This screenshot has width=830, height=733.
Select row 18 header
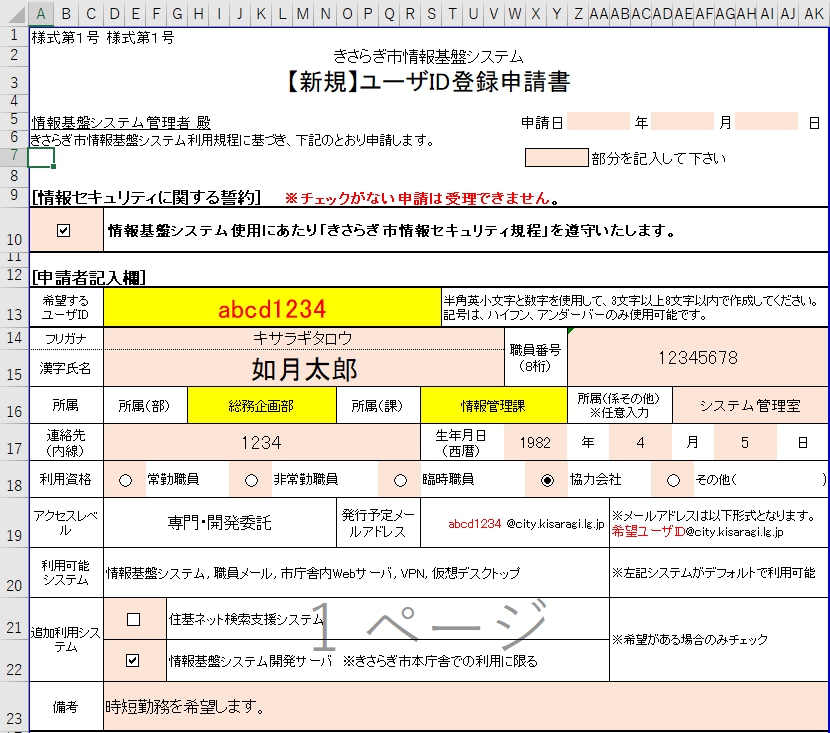[14, 479]
